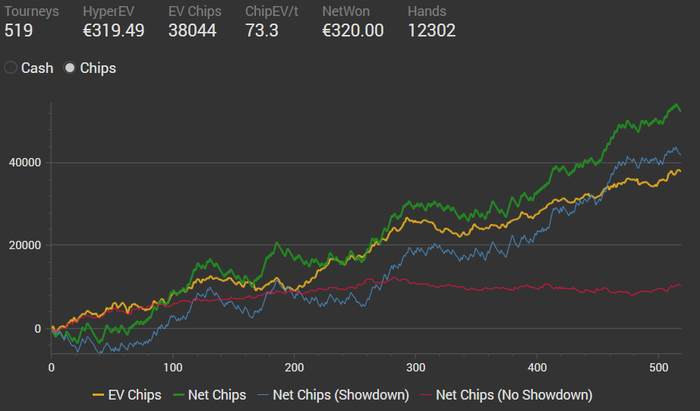Toggle the Net Chips green legend entry

pos(209,395)
